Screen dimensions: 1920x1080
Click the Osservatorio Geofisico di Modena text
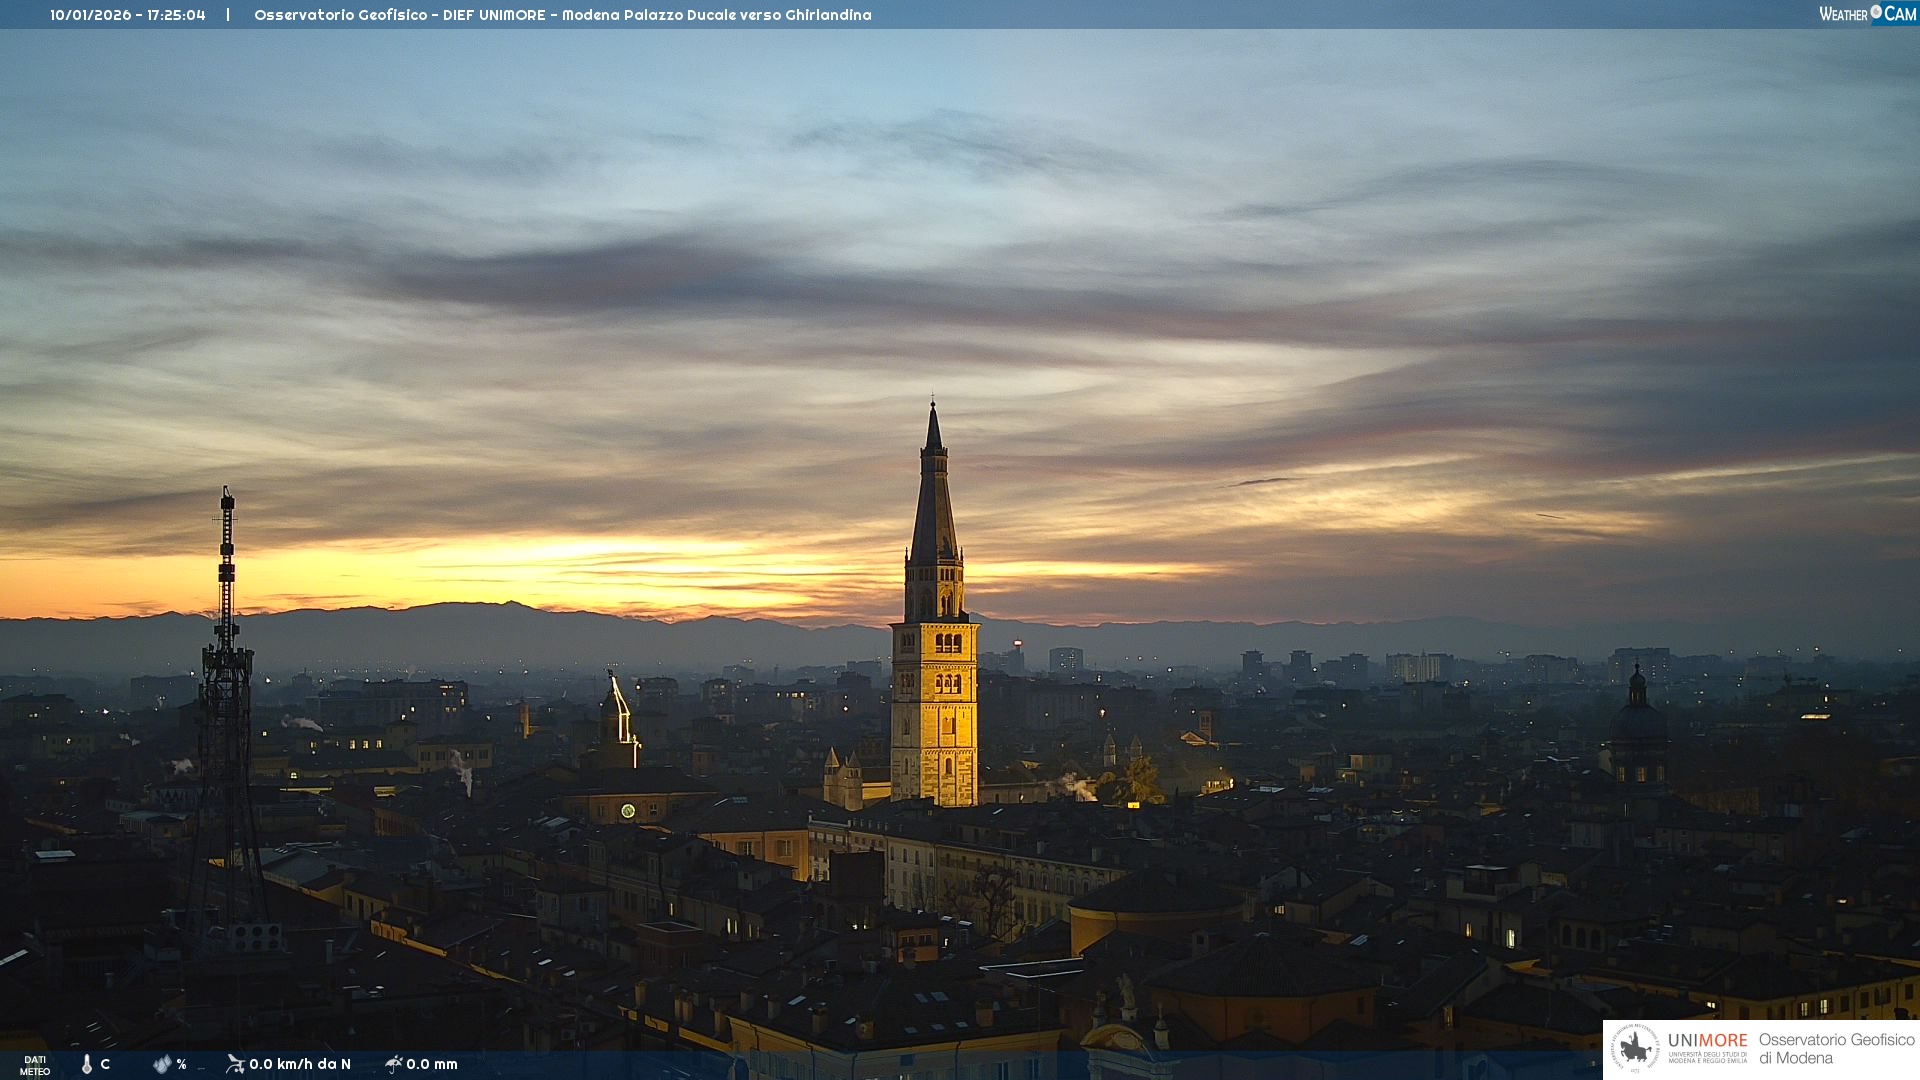point(1836,1049)
